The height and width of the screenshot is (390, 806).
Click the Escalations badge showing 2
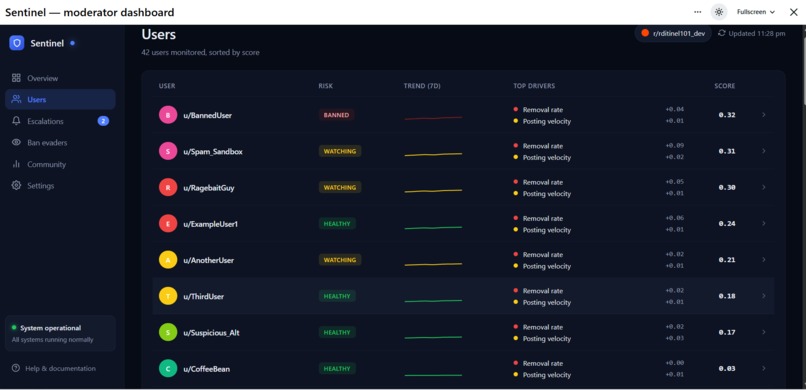point(103,121)
